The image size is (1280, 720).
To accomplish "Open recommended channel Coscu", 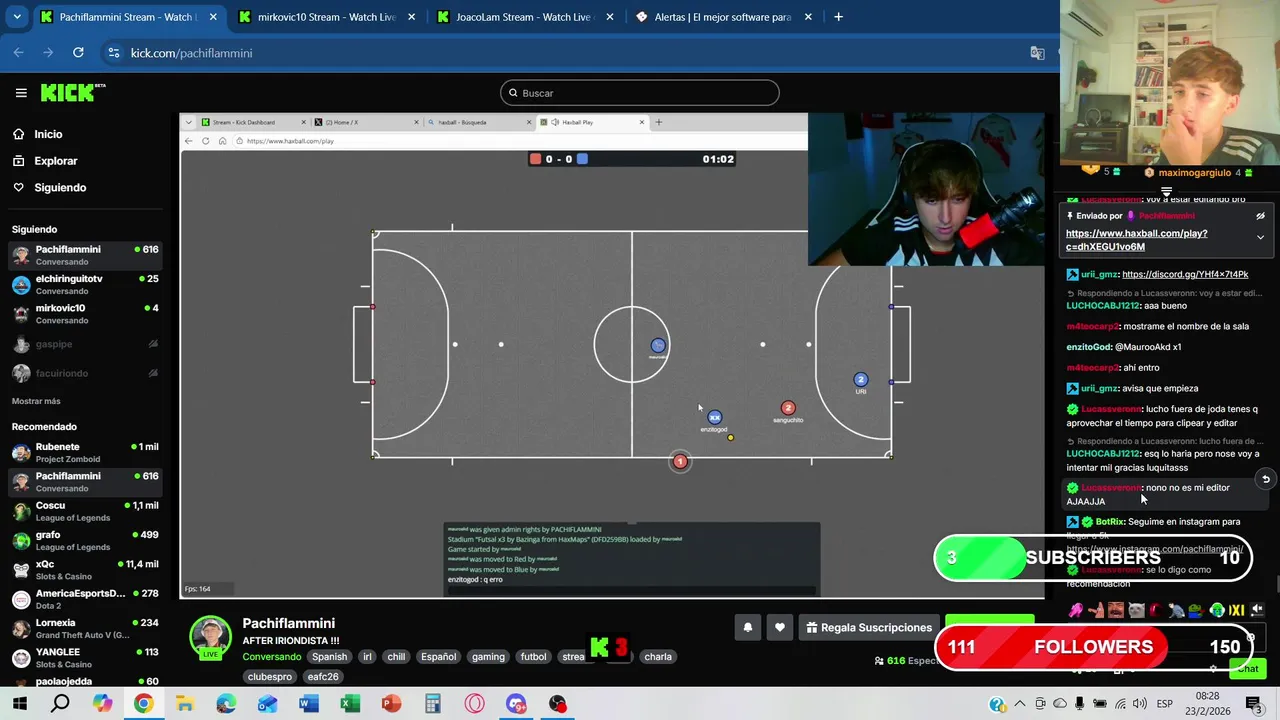I will pos(85,511).
